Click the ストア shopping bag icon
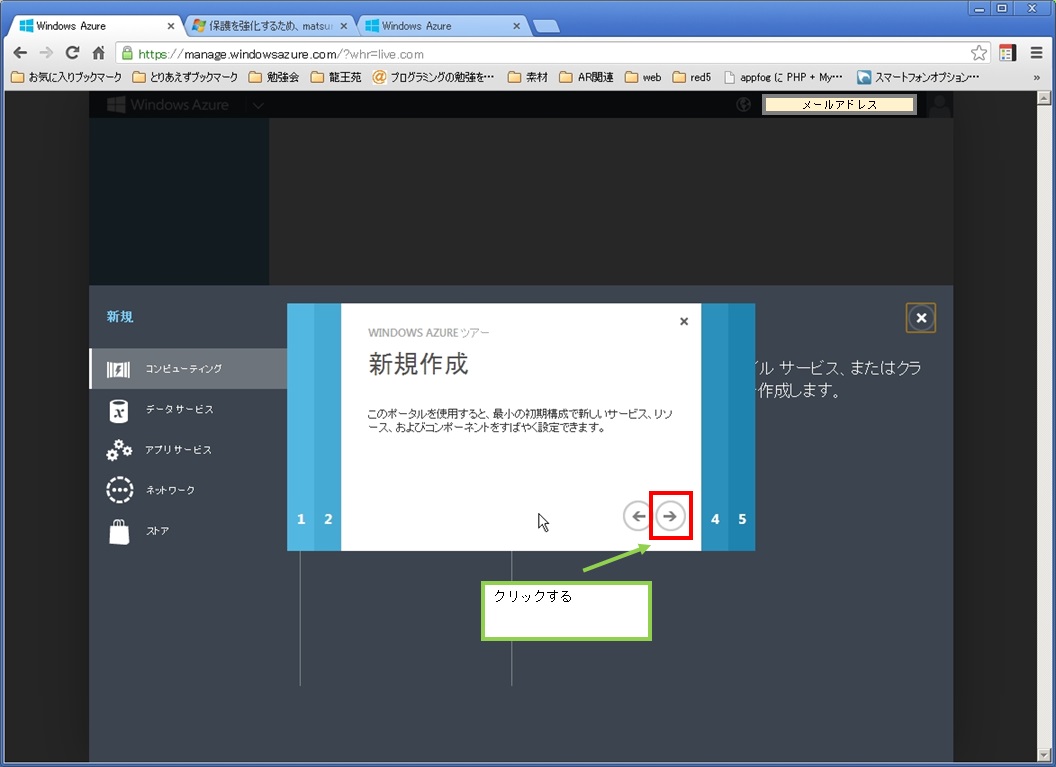This screenshot has width=1056, height=767. click(x=119, y=531)
